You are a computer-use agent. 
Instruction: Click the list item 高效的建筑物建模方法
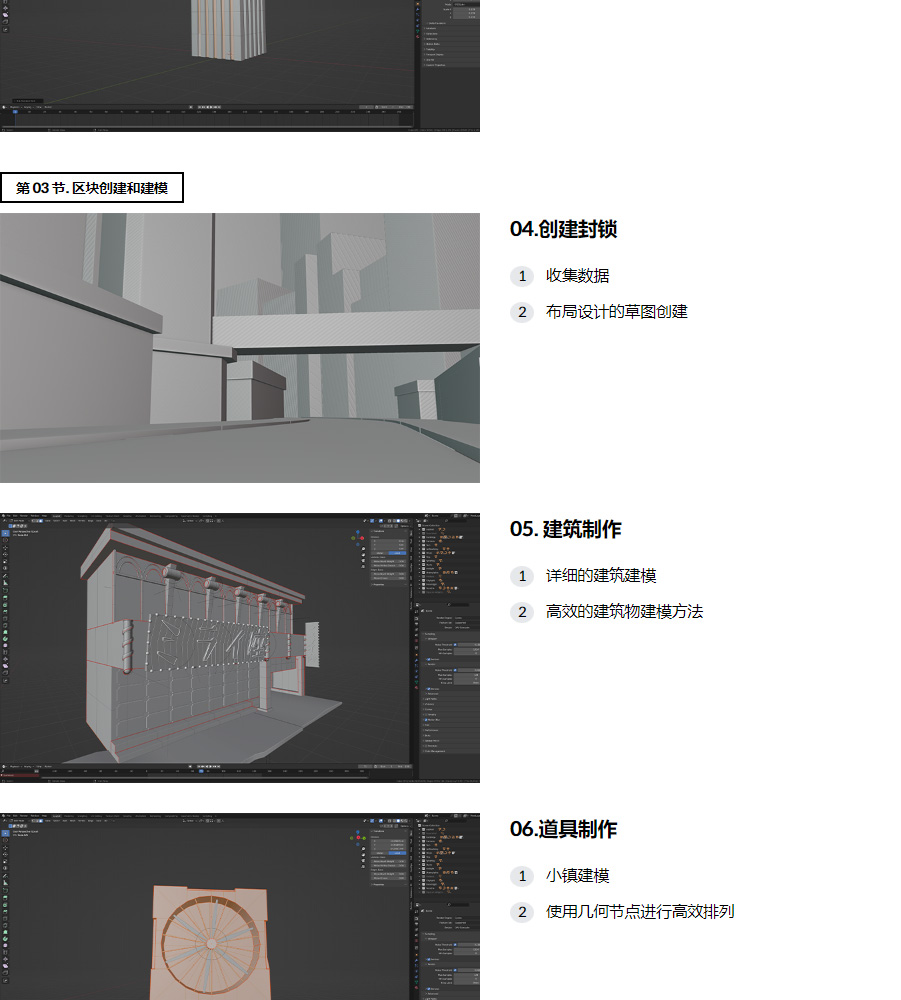[624, 612]
